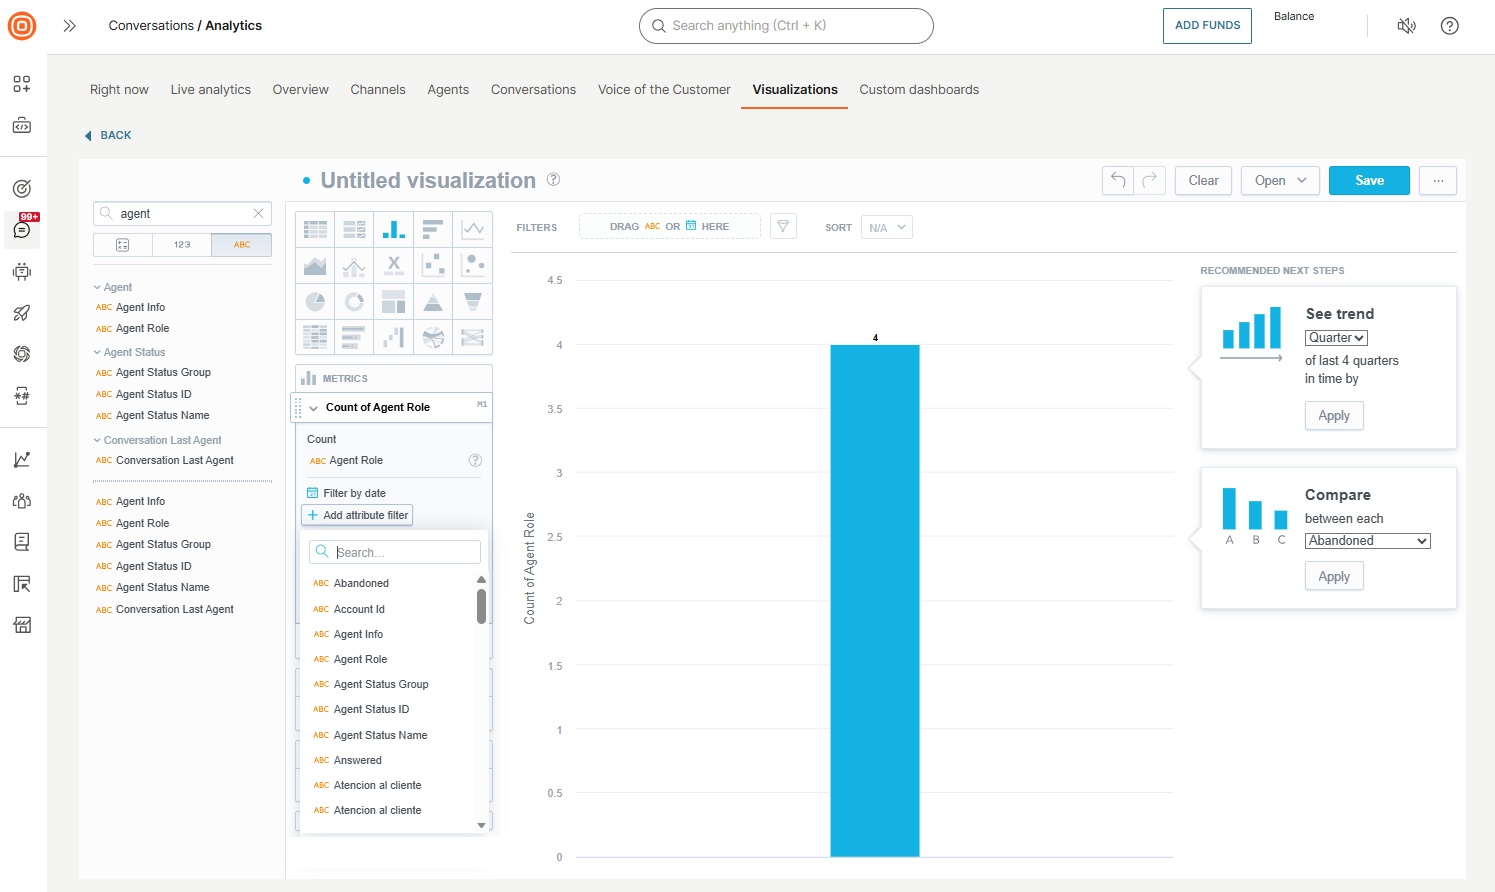
Task: Select the donut chart type
Action: [354, 301]
